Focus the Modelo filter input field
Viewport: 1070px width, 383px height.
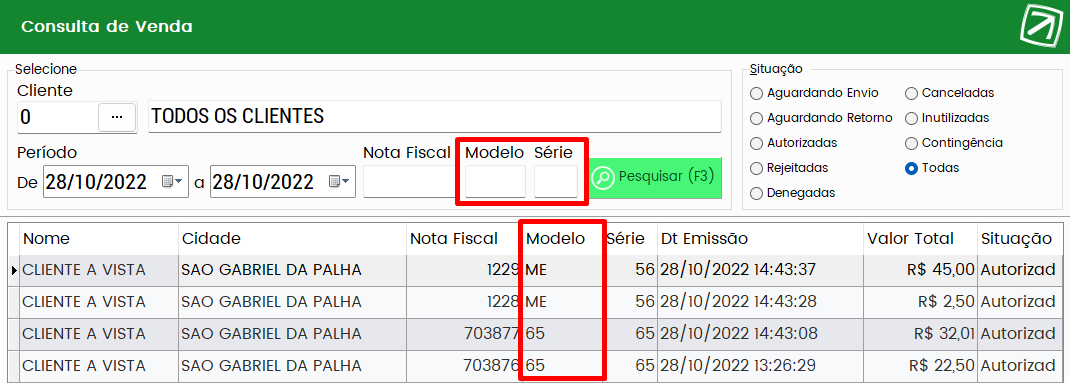pos(495,182)
